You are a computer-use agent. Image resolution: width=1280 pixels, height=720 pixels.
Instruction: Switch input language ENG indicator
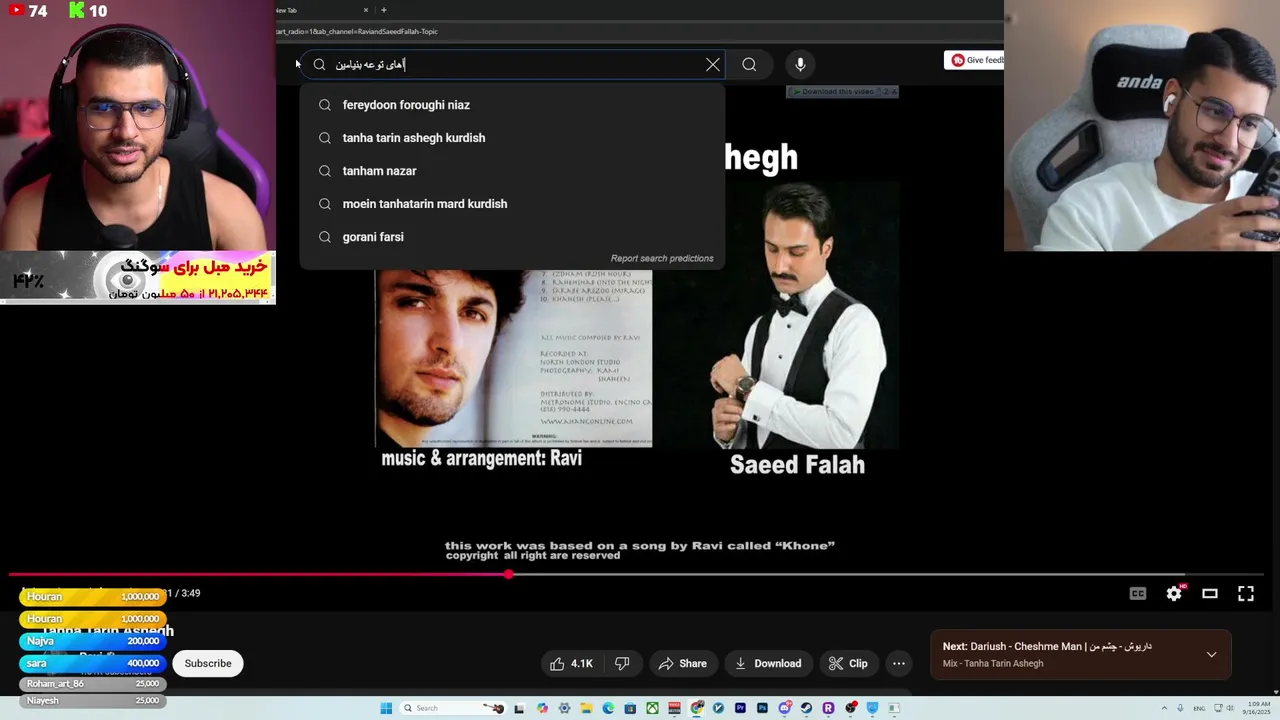(x=1199, y=708)
